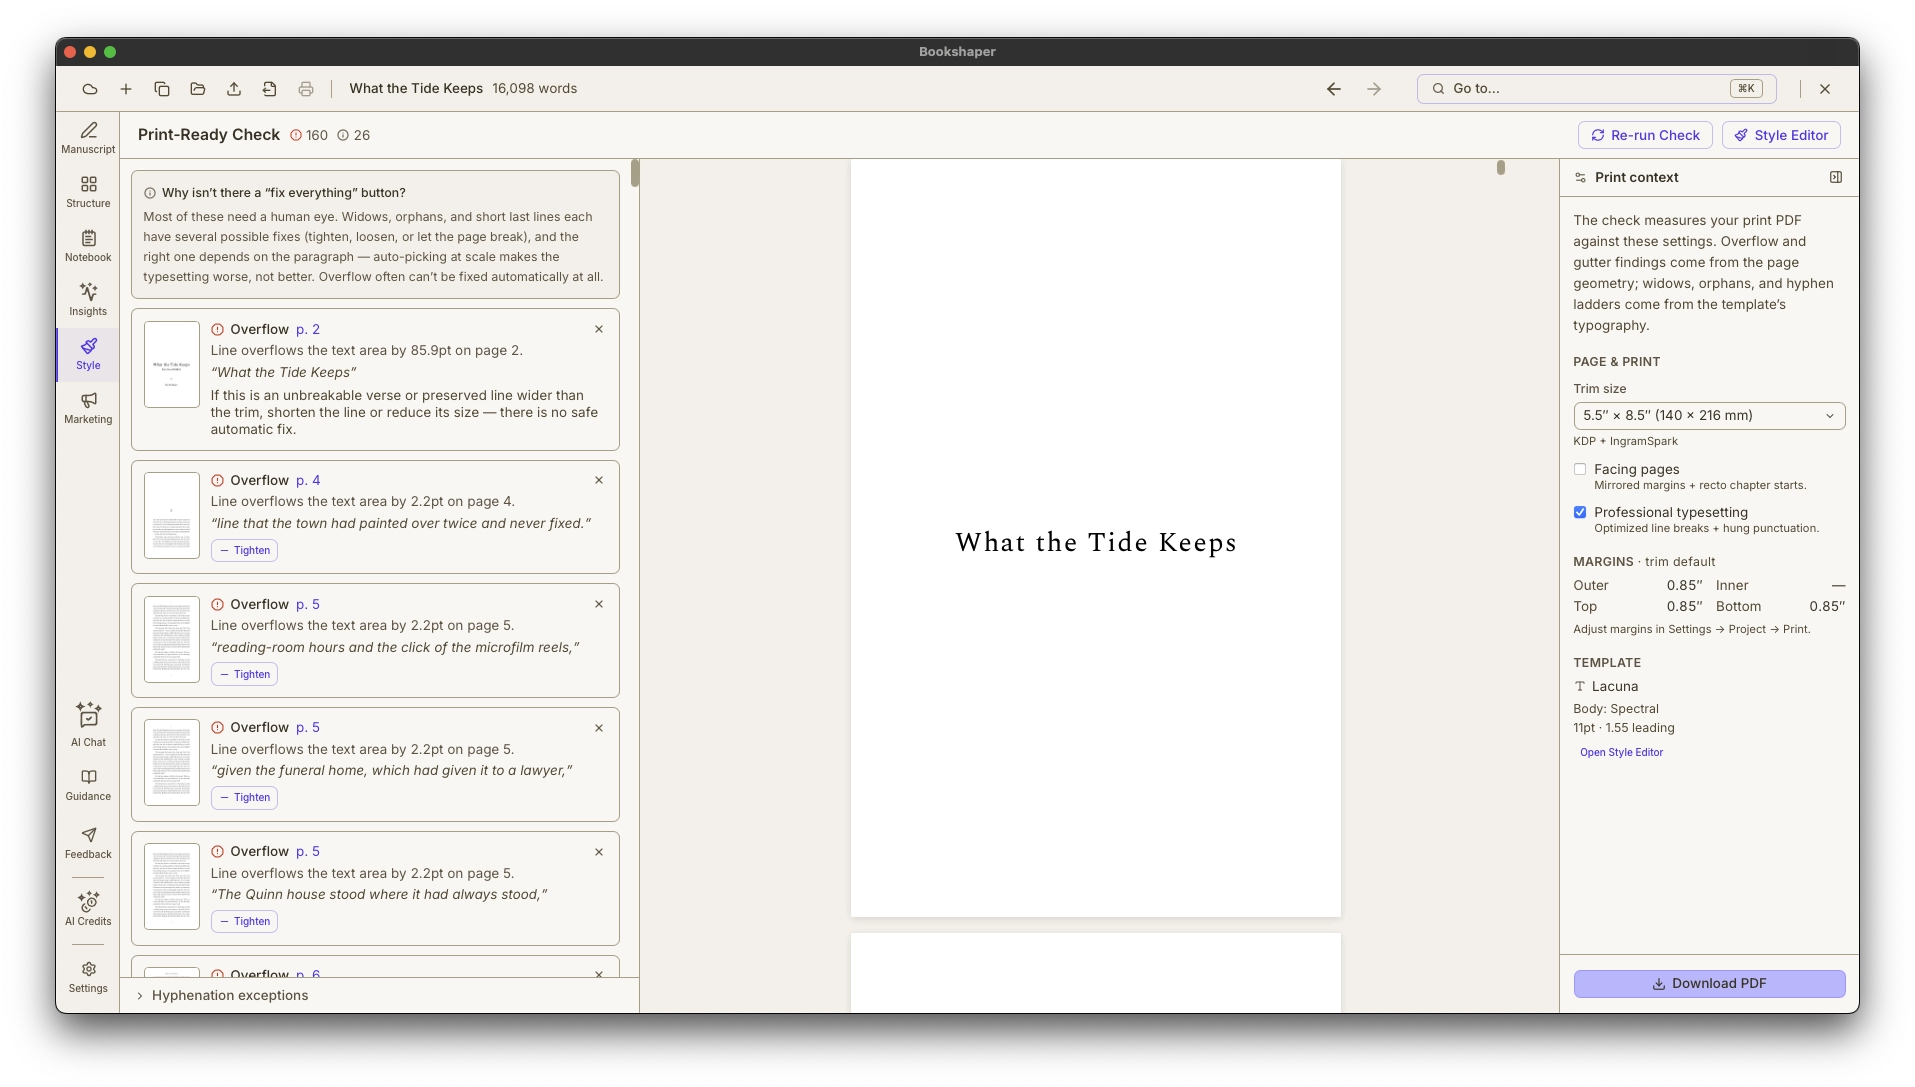Open thumbnail of page 2 overflow card
1915x1087 pixels.
pyautogui.click(x=172, y=364)
